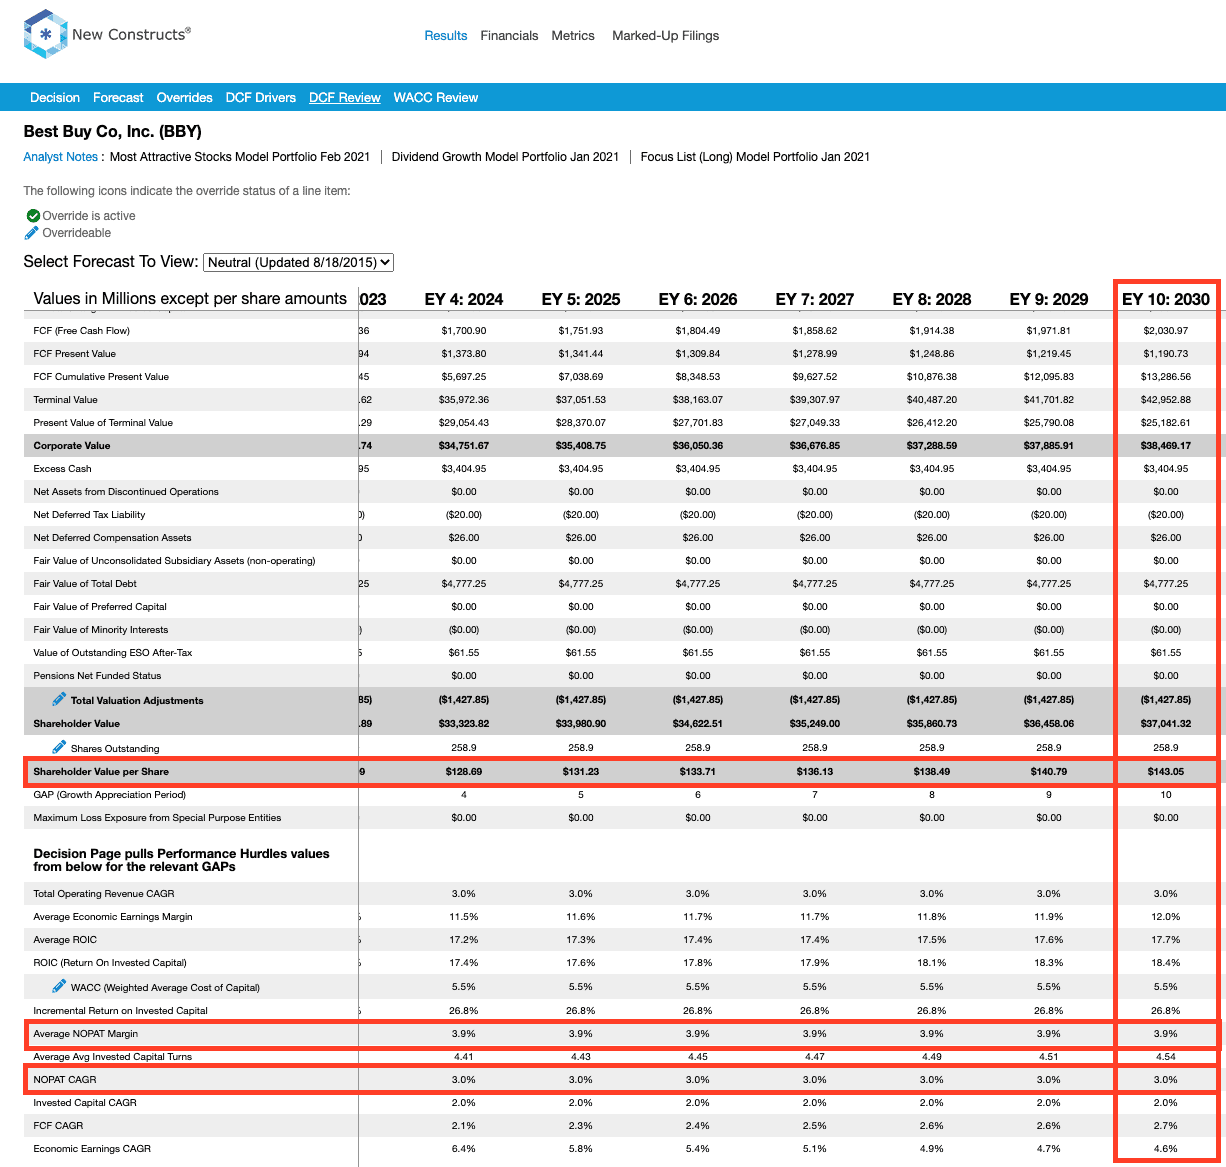Click the EY 10: 2030 column header
The image size is (1226, 1167).
coord(1166,299)
